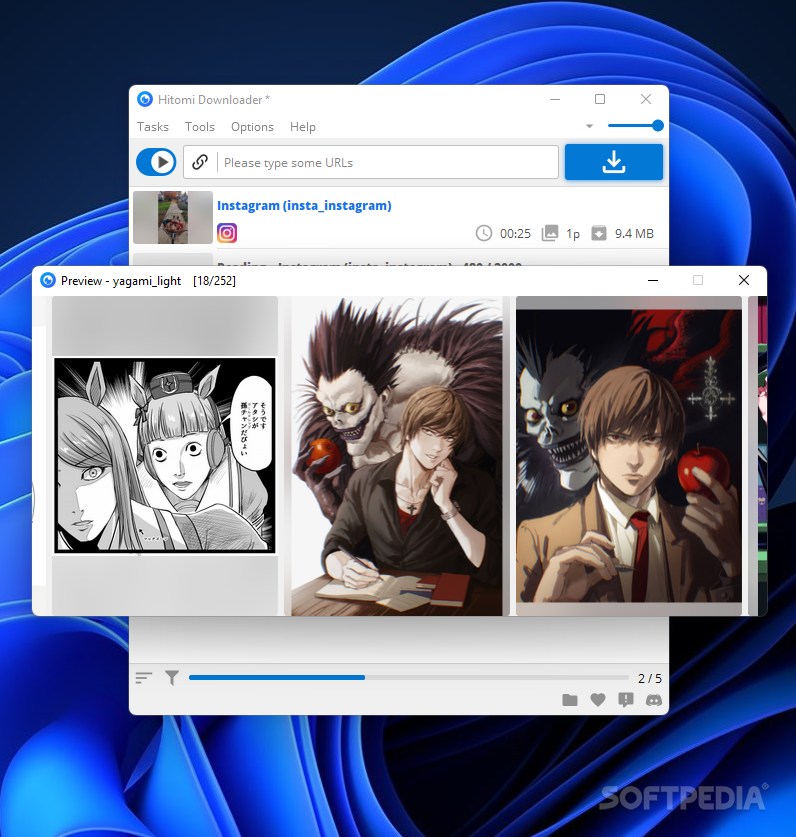Minimize the Preview window
Image resolution: width=796 pixels, height=837 pixels.
pyautogui.click(x=652, y=280)
